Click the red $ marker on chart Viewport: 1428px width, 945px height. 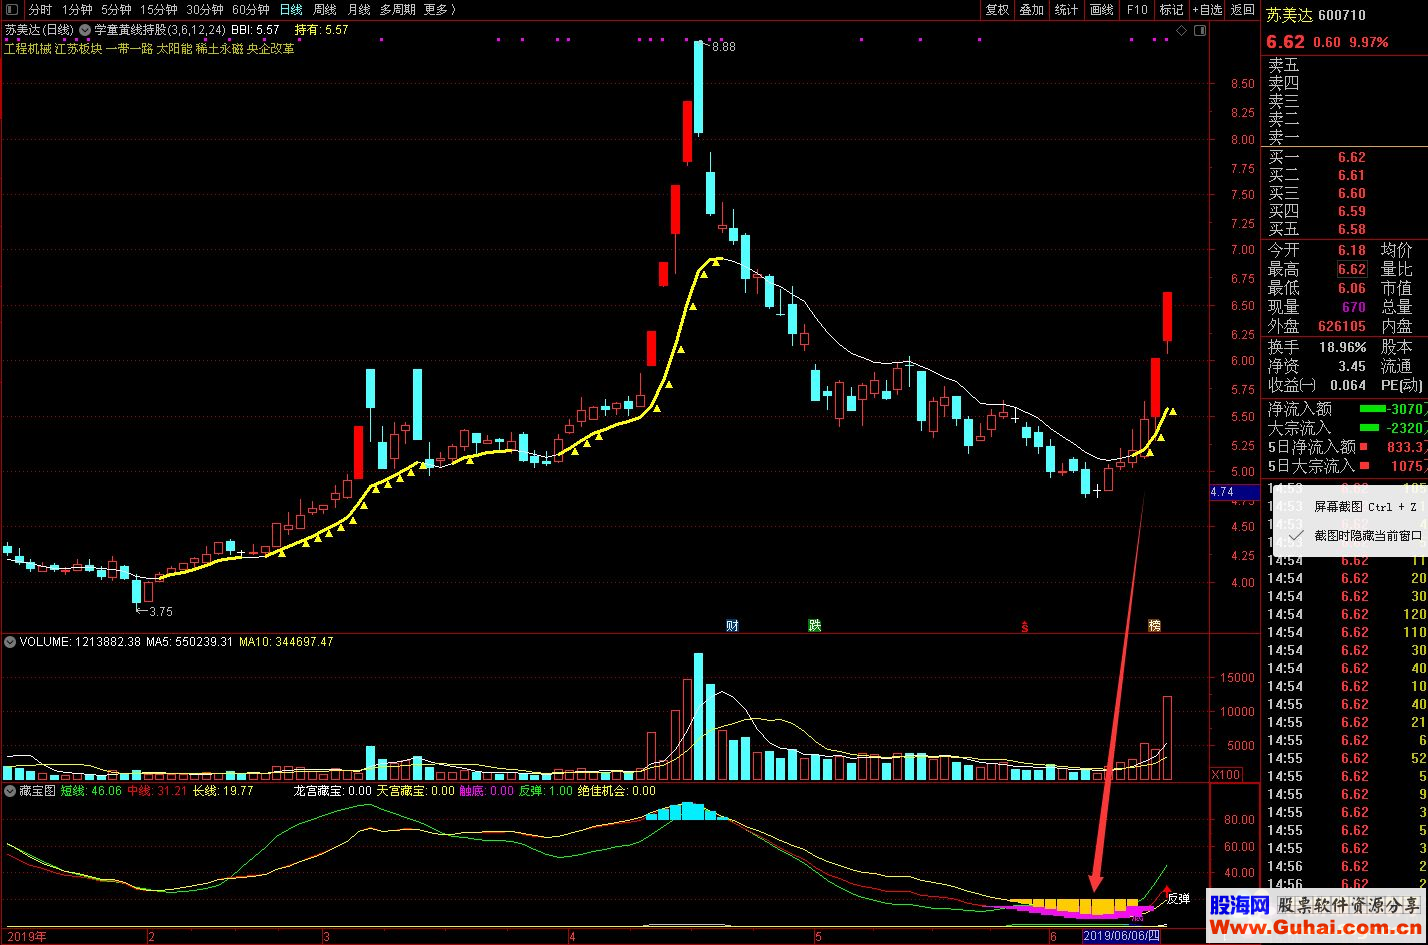[x=1024, y=627]
